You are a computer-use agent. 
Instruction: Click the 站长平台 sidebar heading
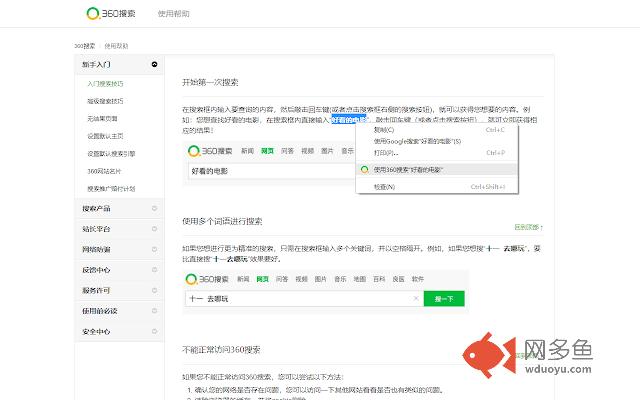(96, 229)
